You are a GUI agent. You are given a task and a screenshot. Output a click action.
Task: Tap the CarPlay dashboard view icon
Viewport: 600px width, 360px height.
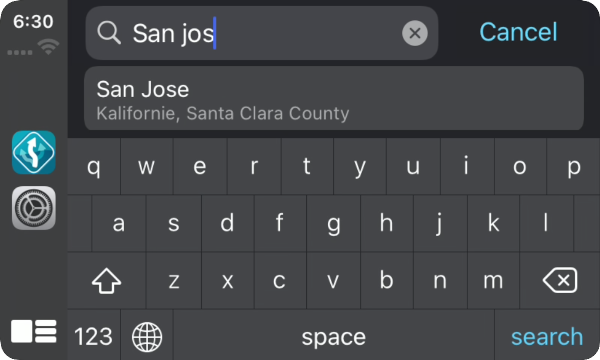click(x=34, y=331)
